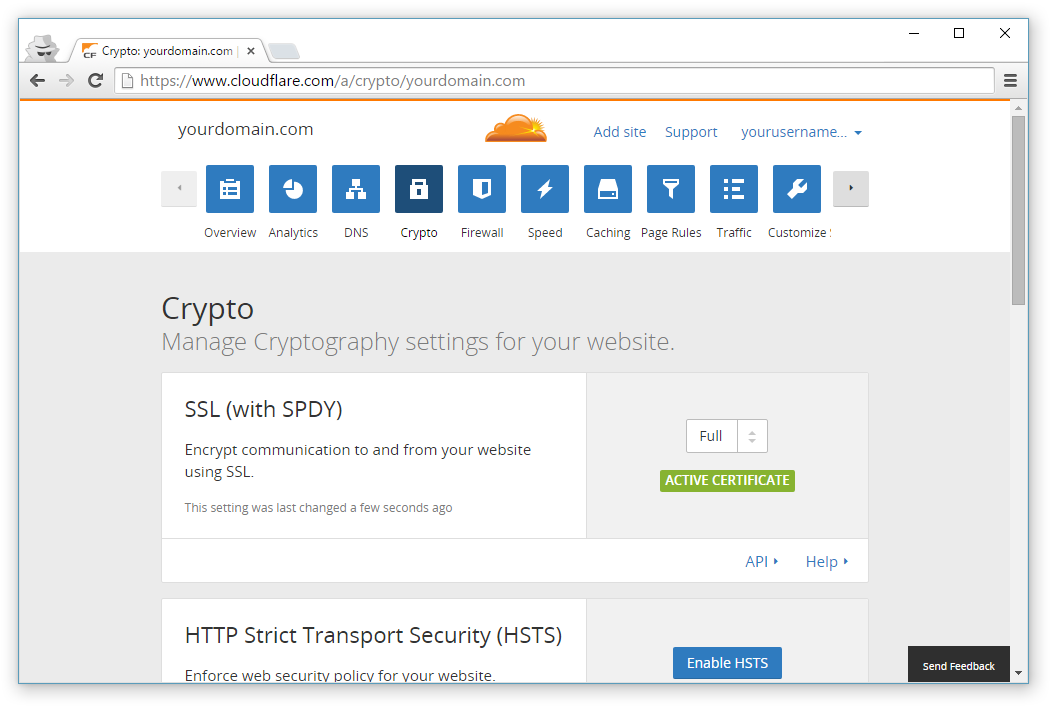Open the API link in the SSL panel
The height and width of the screenshot is (708, 1054).
(x=758, y=561)
